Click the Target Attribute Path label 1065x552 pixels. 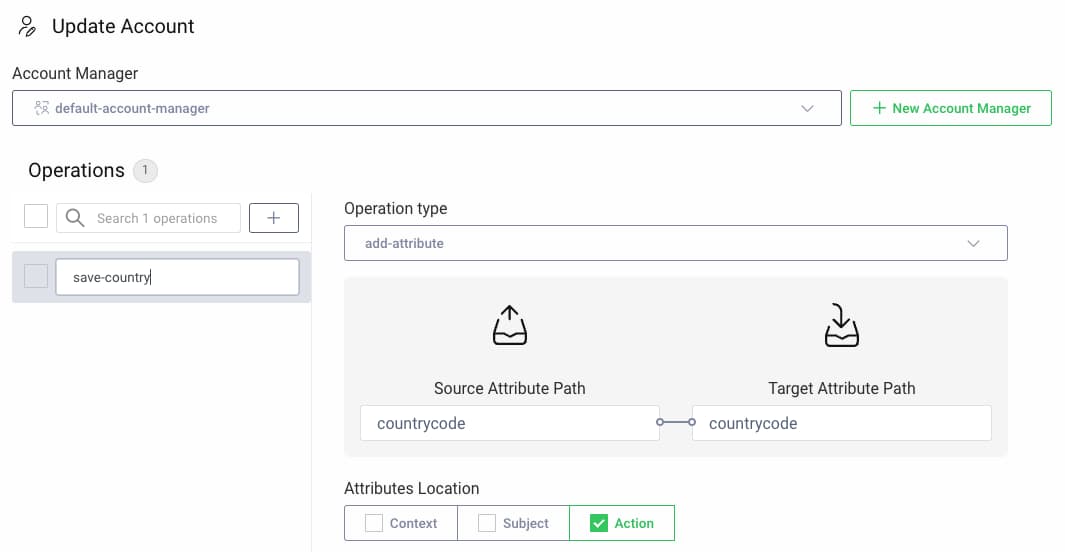tap(842, 388)
